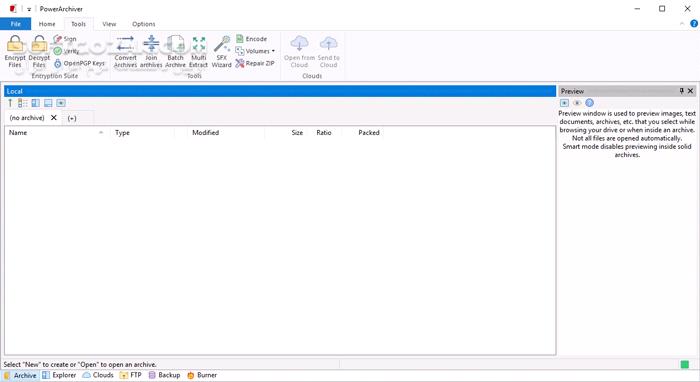Open the Multi Extract tool
This screenshot has width=700, height=382.
[199, 52]
